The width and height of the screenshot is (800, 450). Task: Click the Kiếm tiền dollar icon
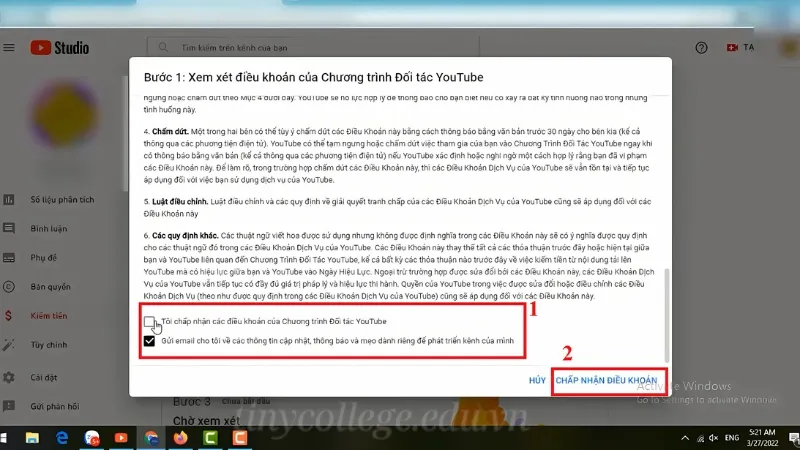pos(9,316)
